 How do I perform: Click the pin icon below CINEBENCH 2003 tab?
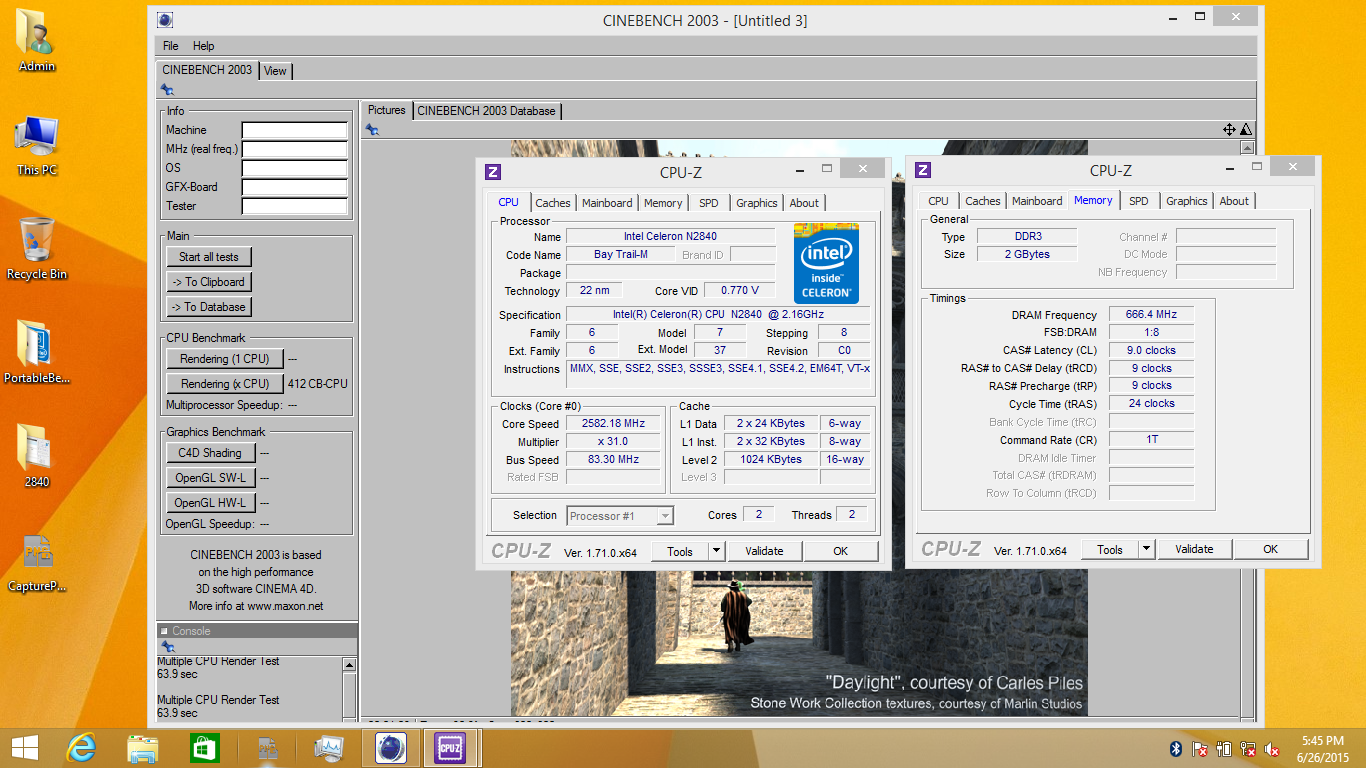pyautogui.click(x=167, y=90)
